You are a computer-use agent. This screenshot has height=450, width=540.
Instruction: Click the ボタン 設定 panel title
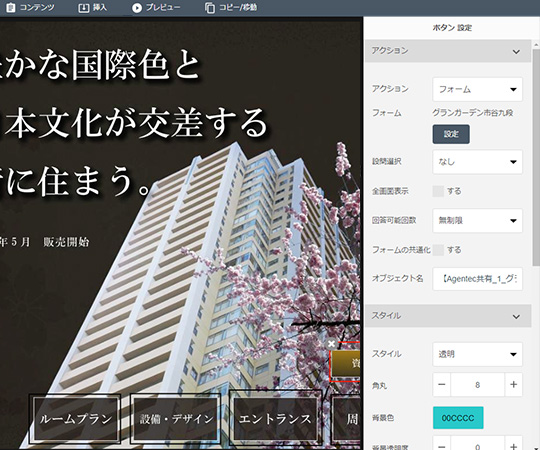point(452,28)
